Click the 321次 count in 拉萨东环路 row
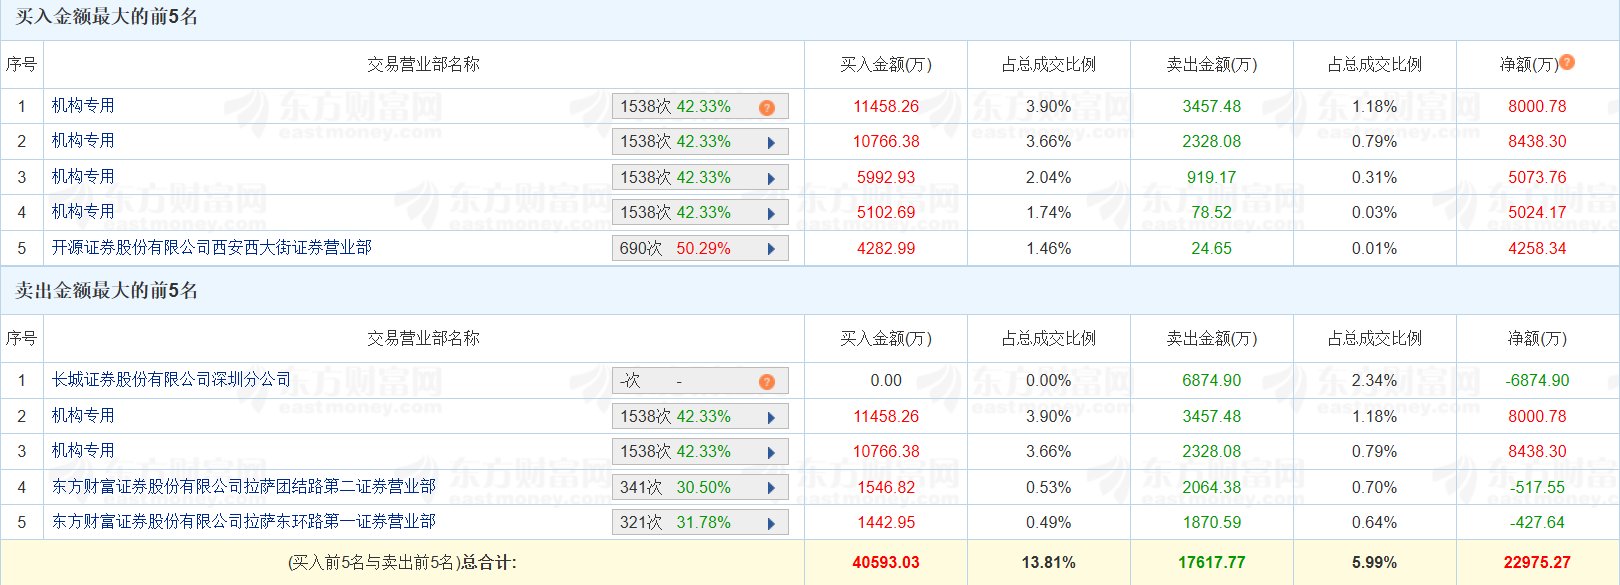This screenshot has width=1620, height=585. pos(641,522)
